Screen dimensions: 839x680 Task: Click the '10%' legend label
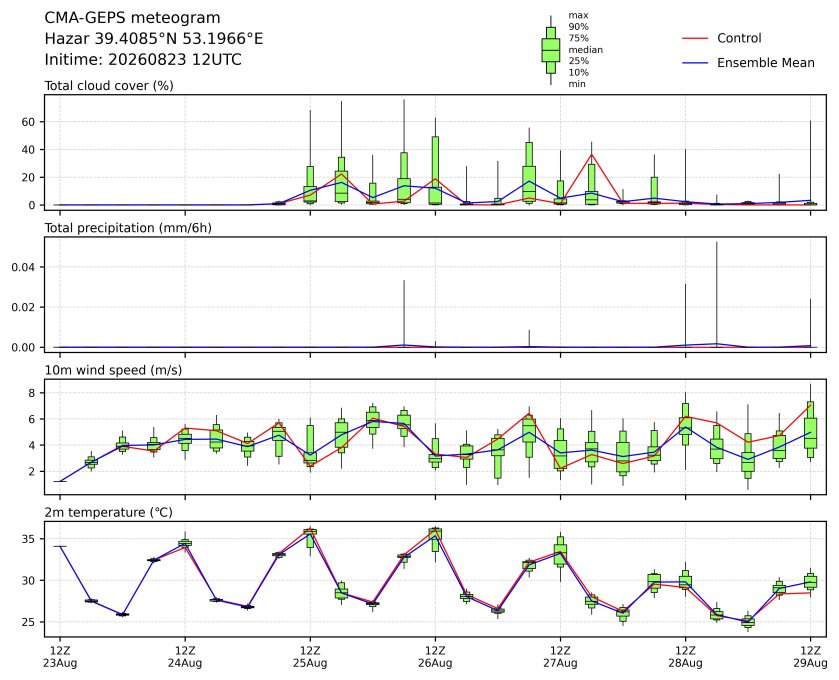pos(578,73)
